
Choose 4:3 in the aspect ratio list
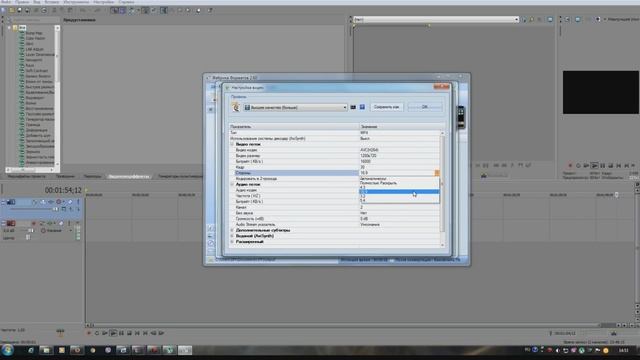pyautogui.click(x=399, y=187)
